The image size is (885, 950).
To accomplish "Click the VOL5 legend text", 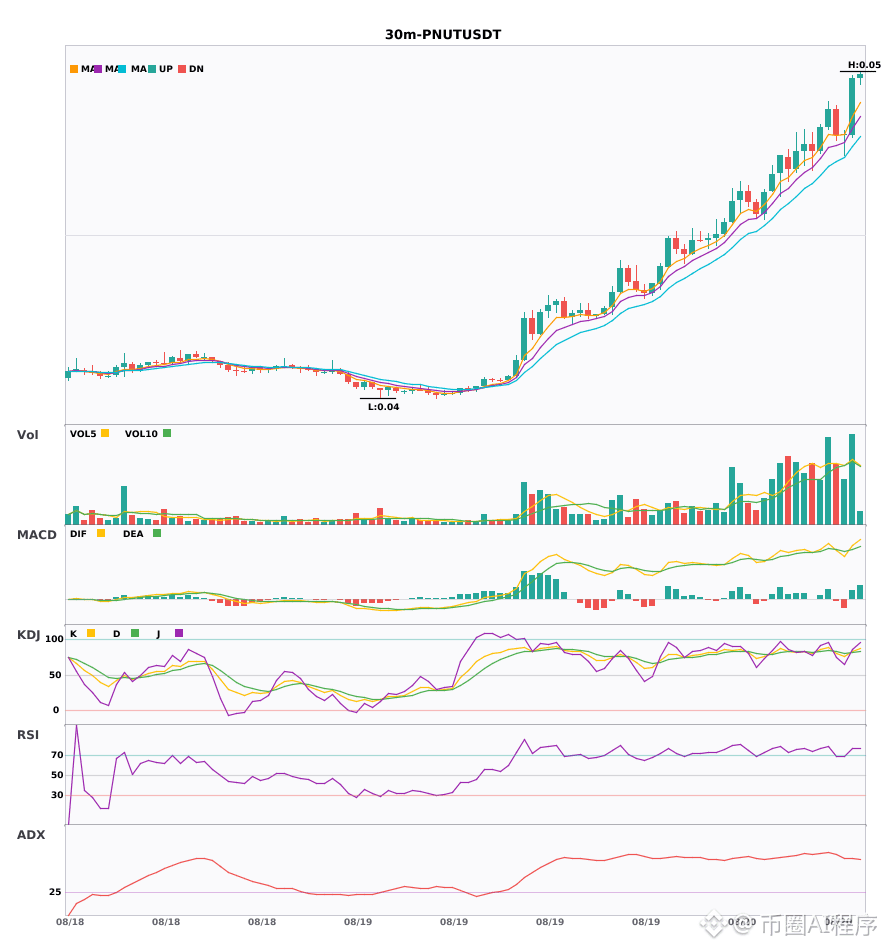I will coord(83,434).
